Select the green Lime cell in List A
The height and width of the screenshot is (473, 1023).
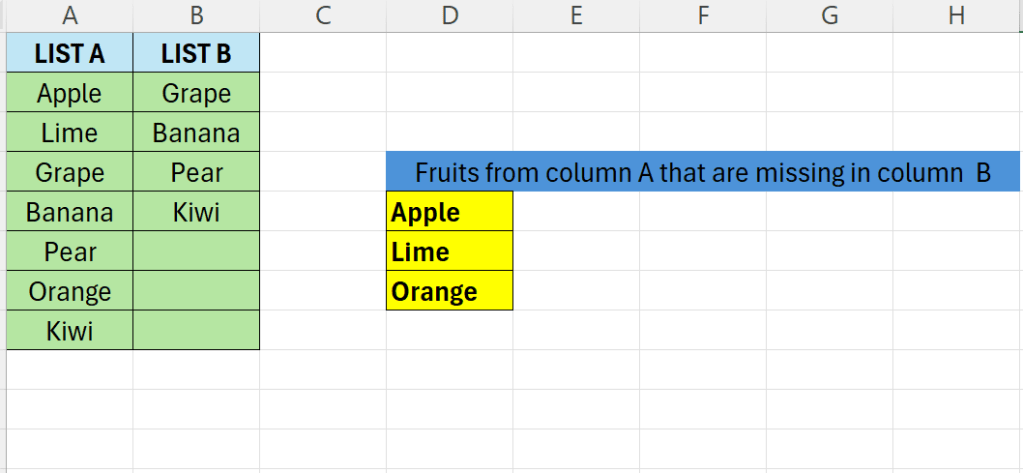click(69, 133)
